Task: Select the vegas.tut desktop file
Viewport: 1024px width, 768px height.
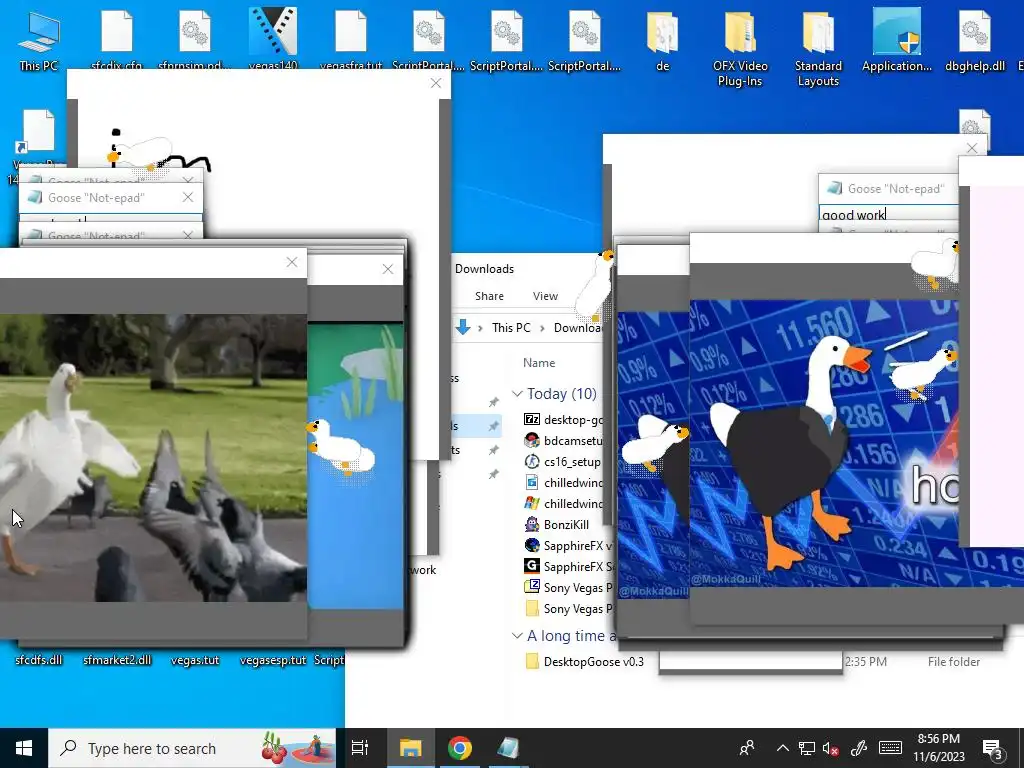Action: point(195,660)
